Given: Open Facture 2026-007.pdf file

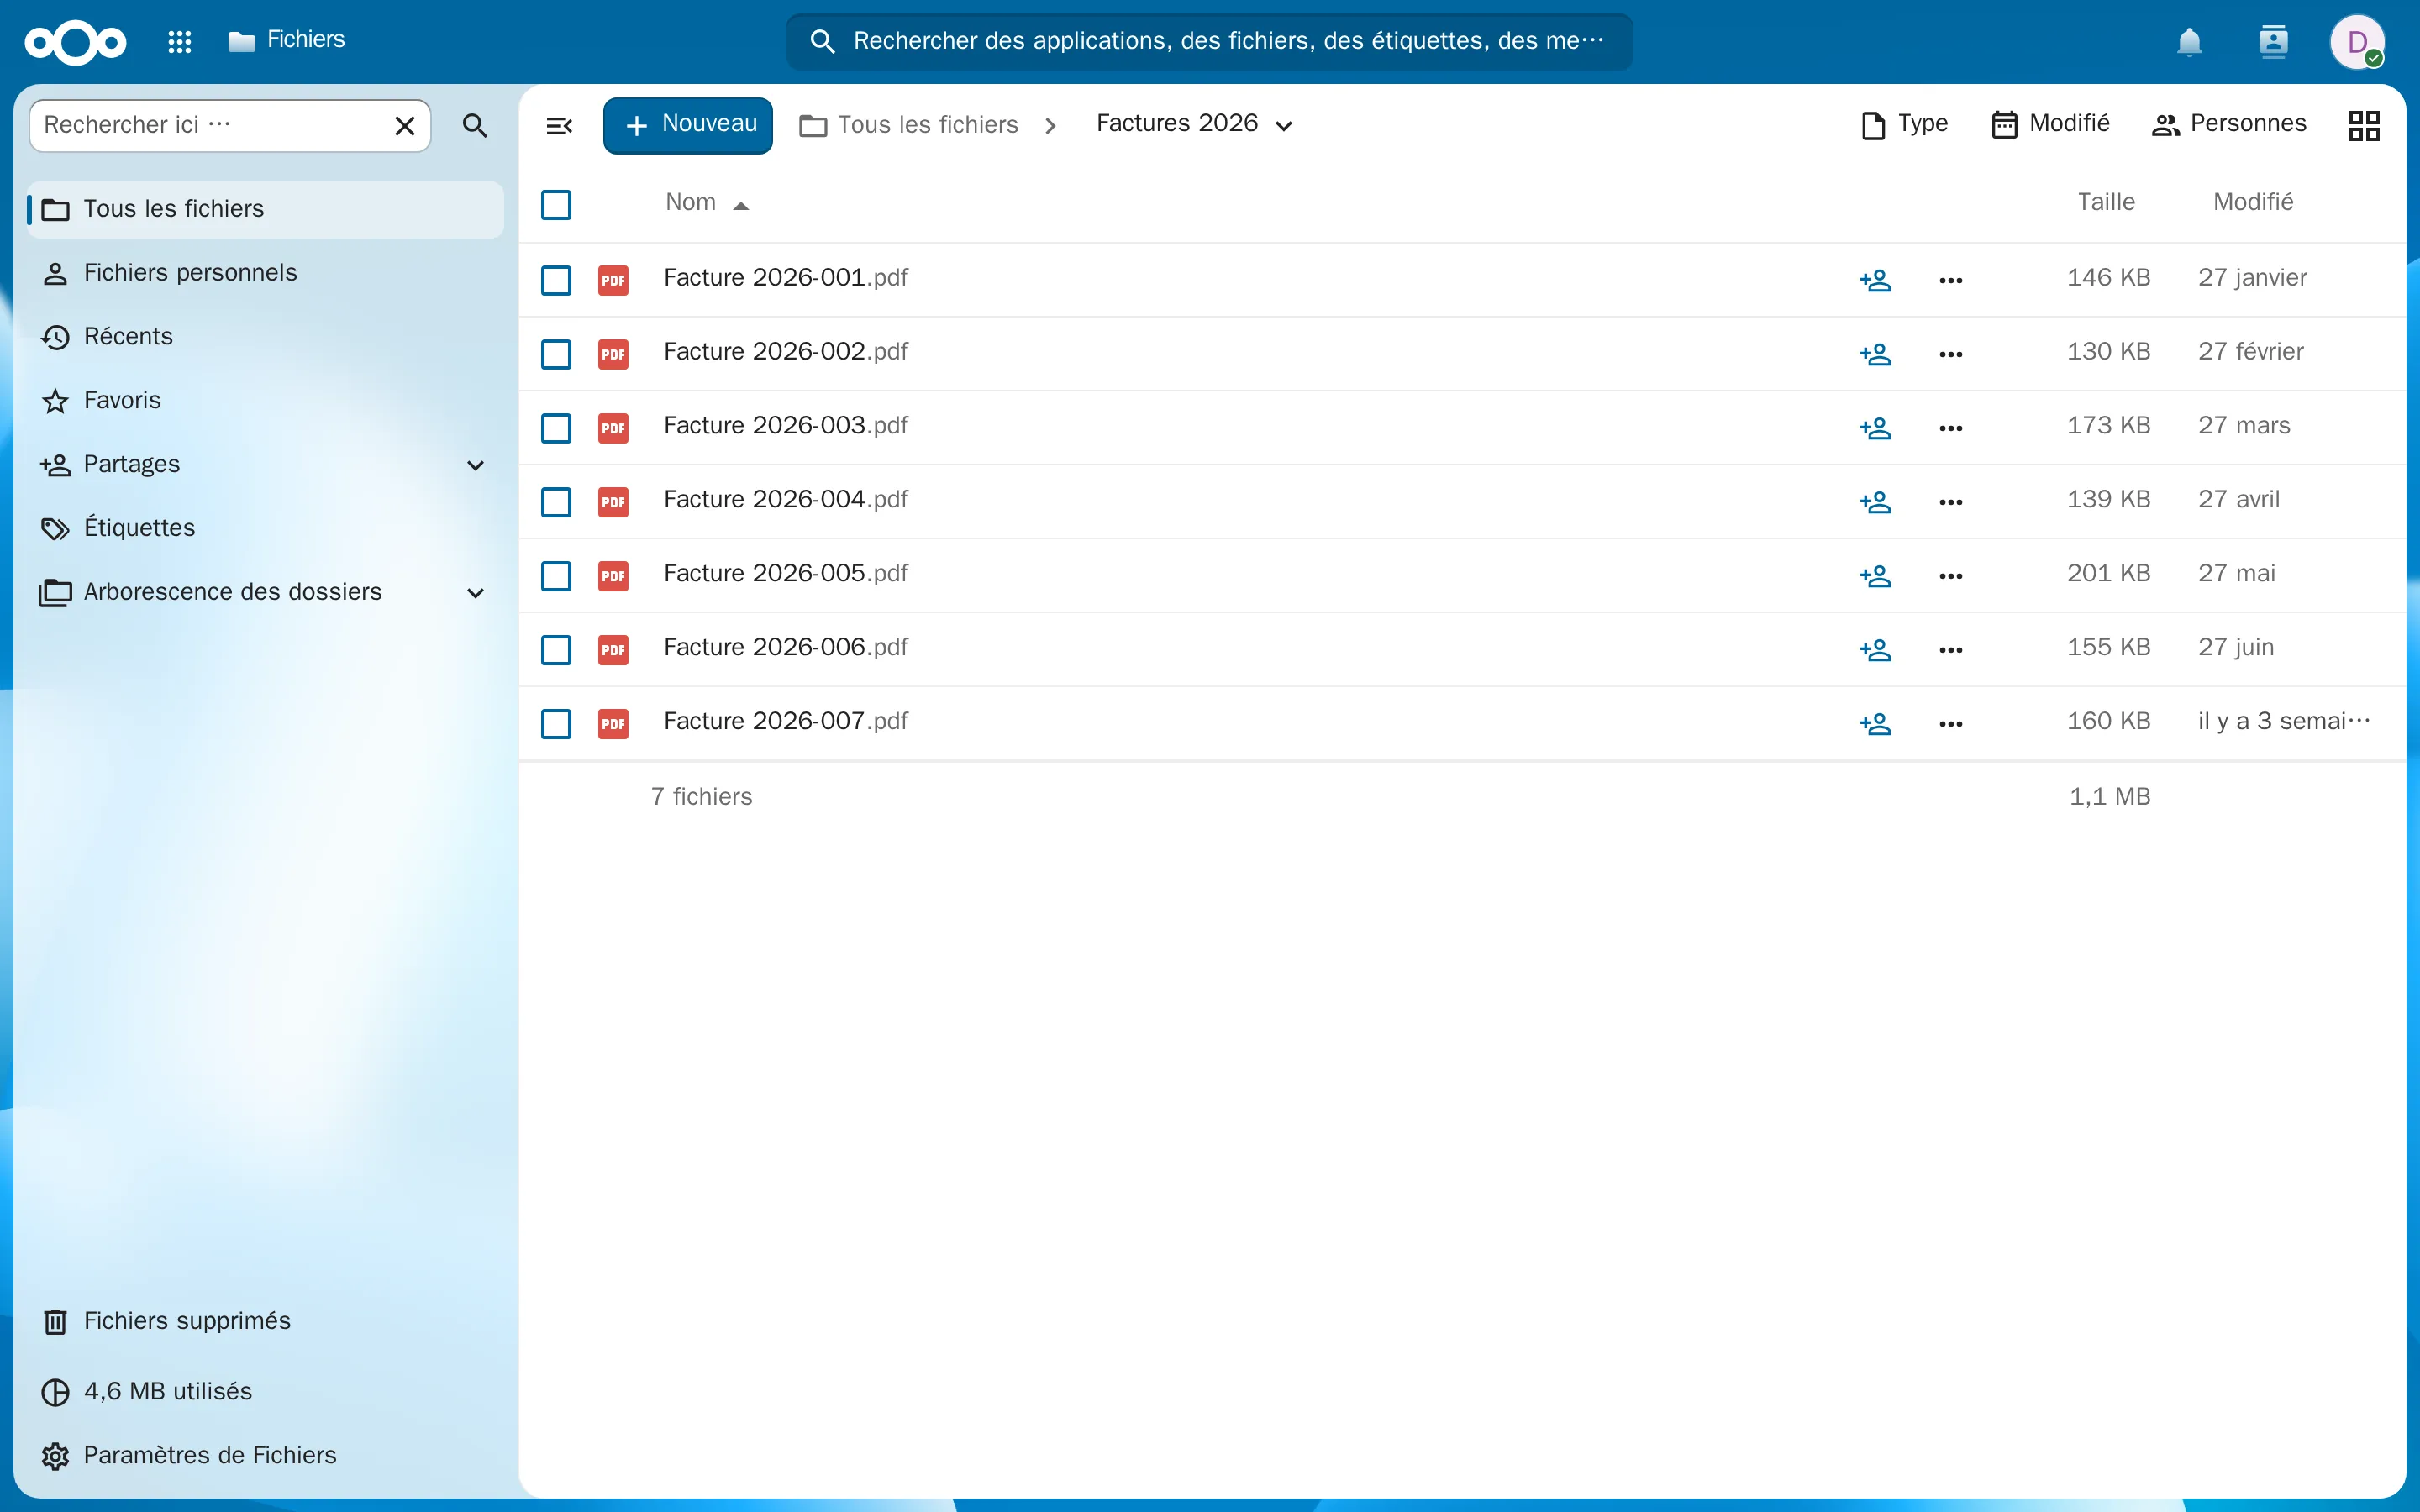Looking at the screenshot, I should point(786,722).
